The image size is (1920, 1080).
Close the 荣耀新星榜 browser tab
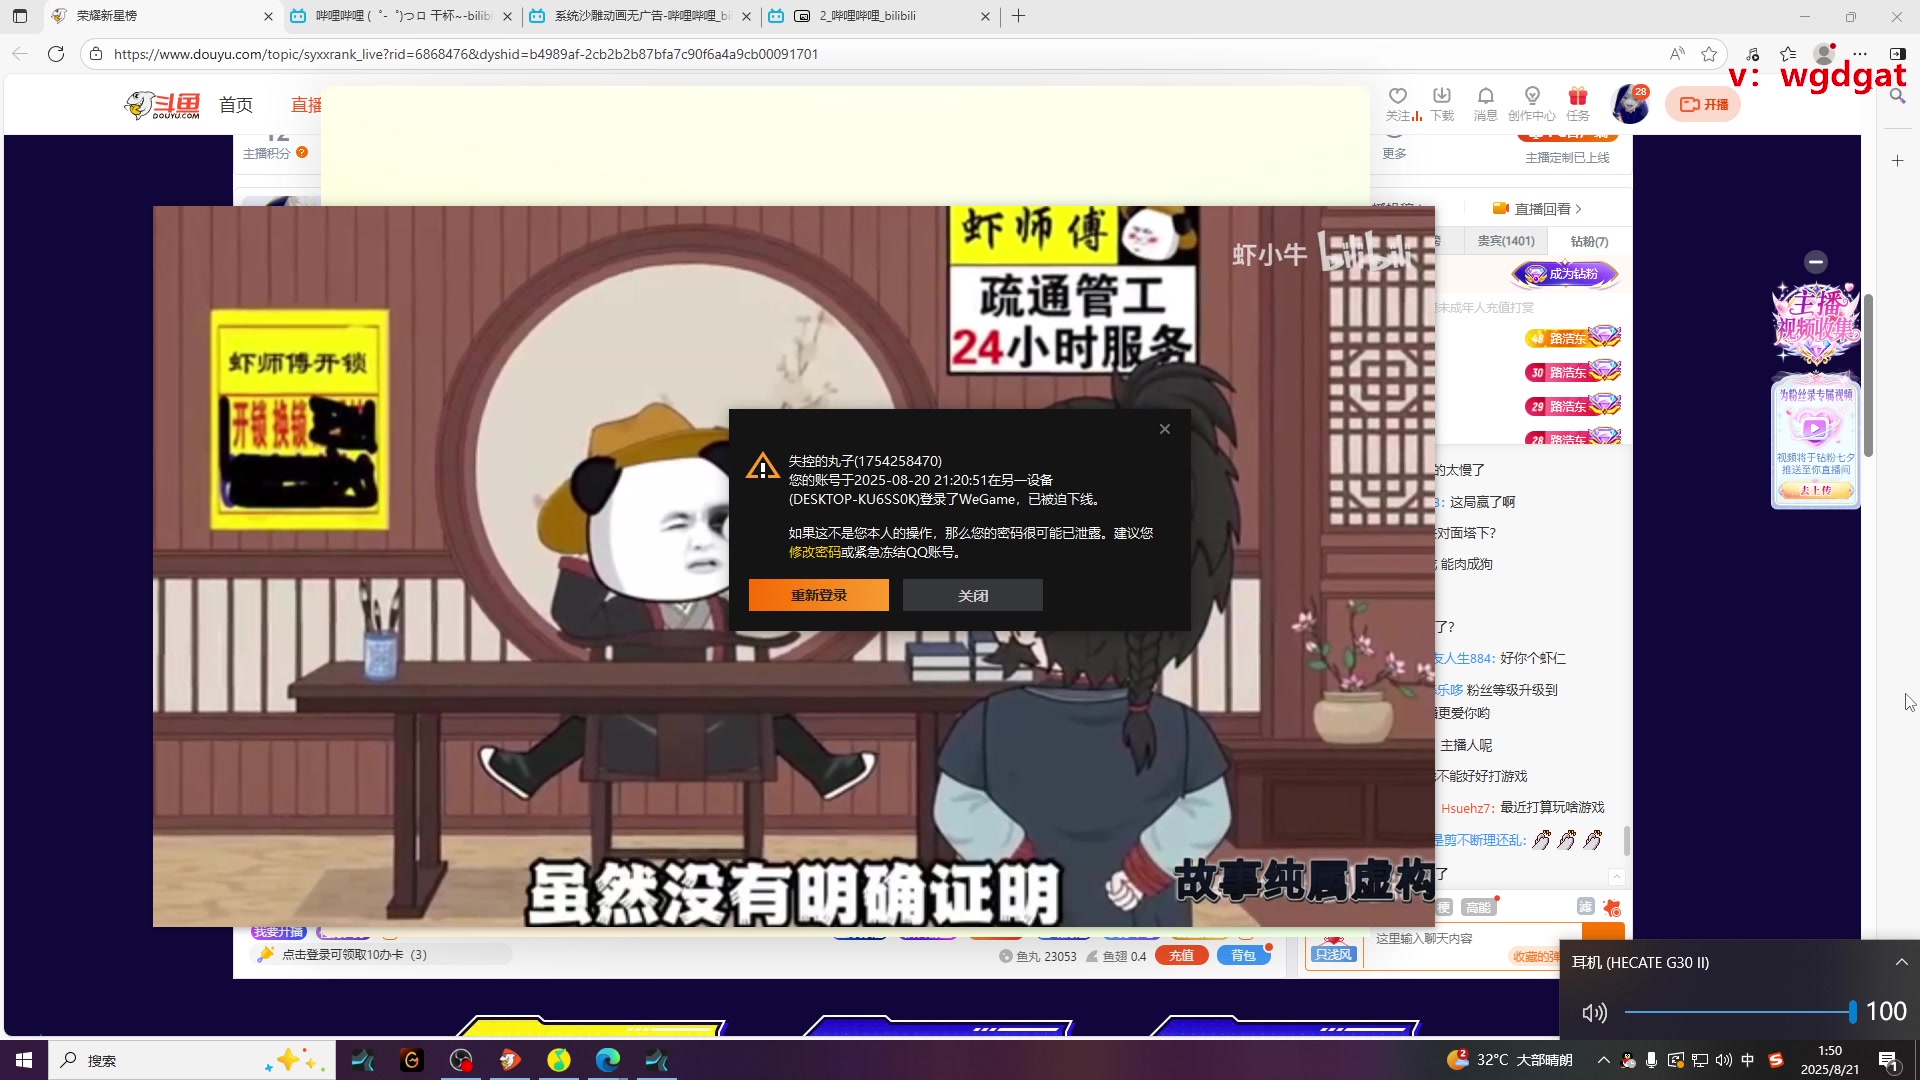coord(268,16)
